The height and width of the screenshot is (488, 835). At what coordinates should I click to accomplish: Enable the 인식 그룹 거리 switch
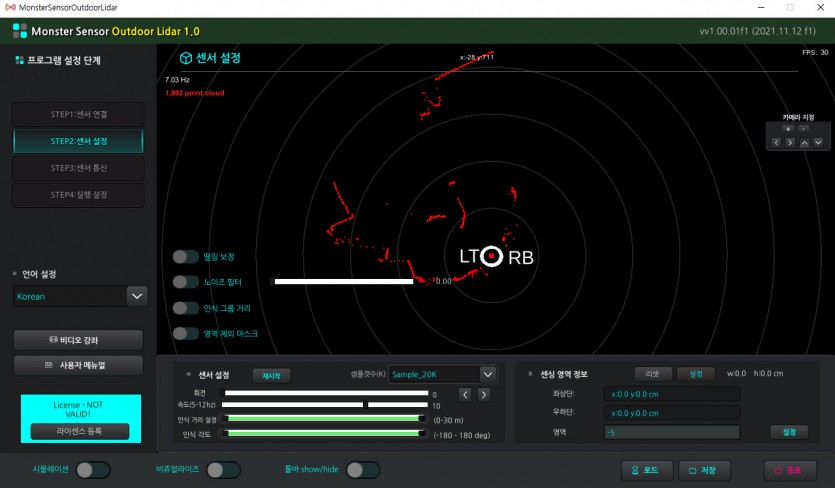(185, 308)
